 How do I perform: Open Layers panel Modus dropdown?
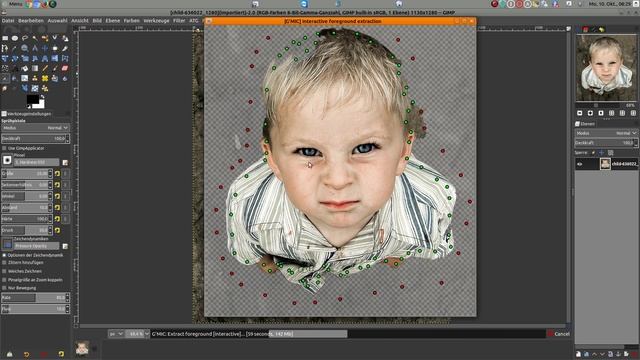point(606,133)
